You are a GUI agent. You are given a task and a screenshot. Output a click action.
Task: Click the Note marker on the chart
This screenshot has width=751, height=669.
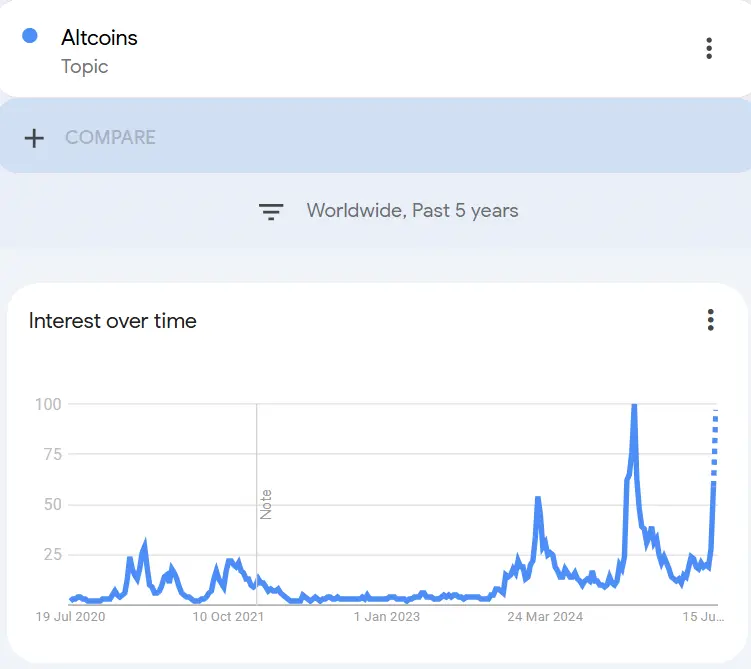tap(266, 504)
